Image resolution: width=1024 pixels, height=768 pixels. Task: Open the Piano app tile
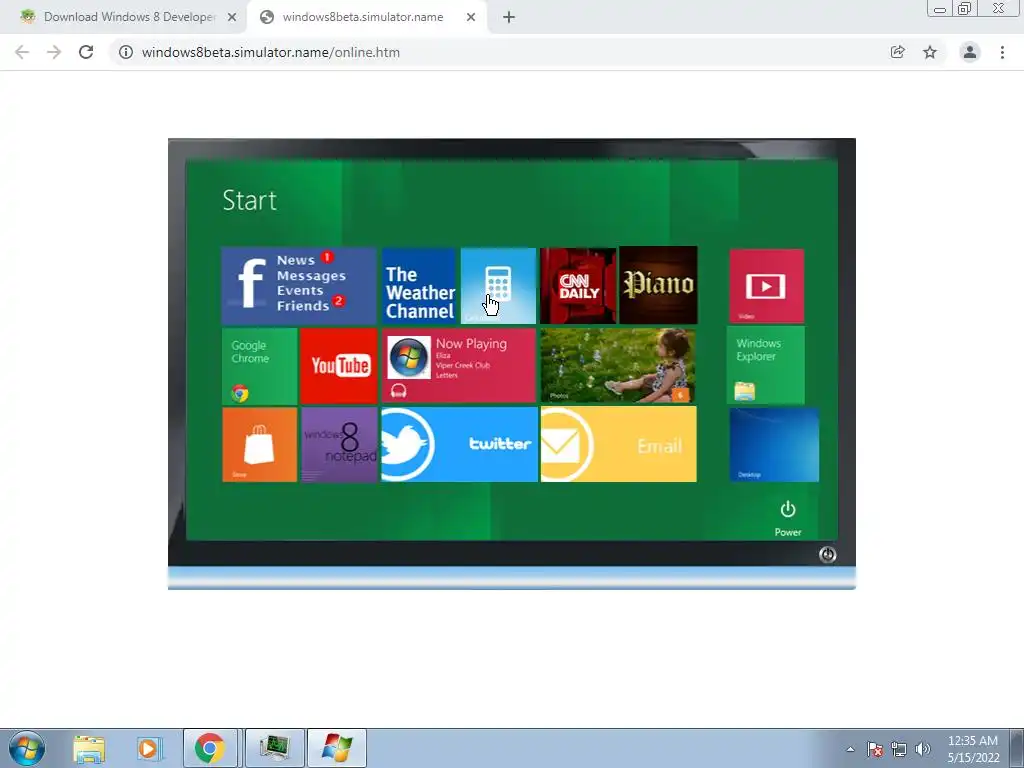[x=658, y=285]
